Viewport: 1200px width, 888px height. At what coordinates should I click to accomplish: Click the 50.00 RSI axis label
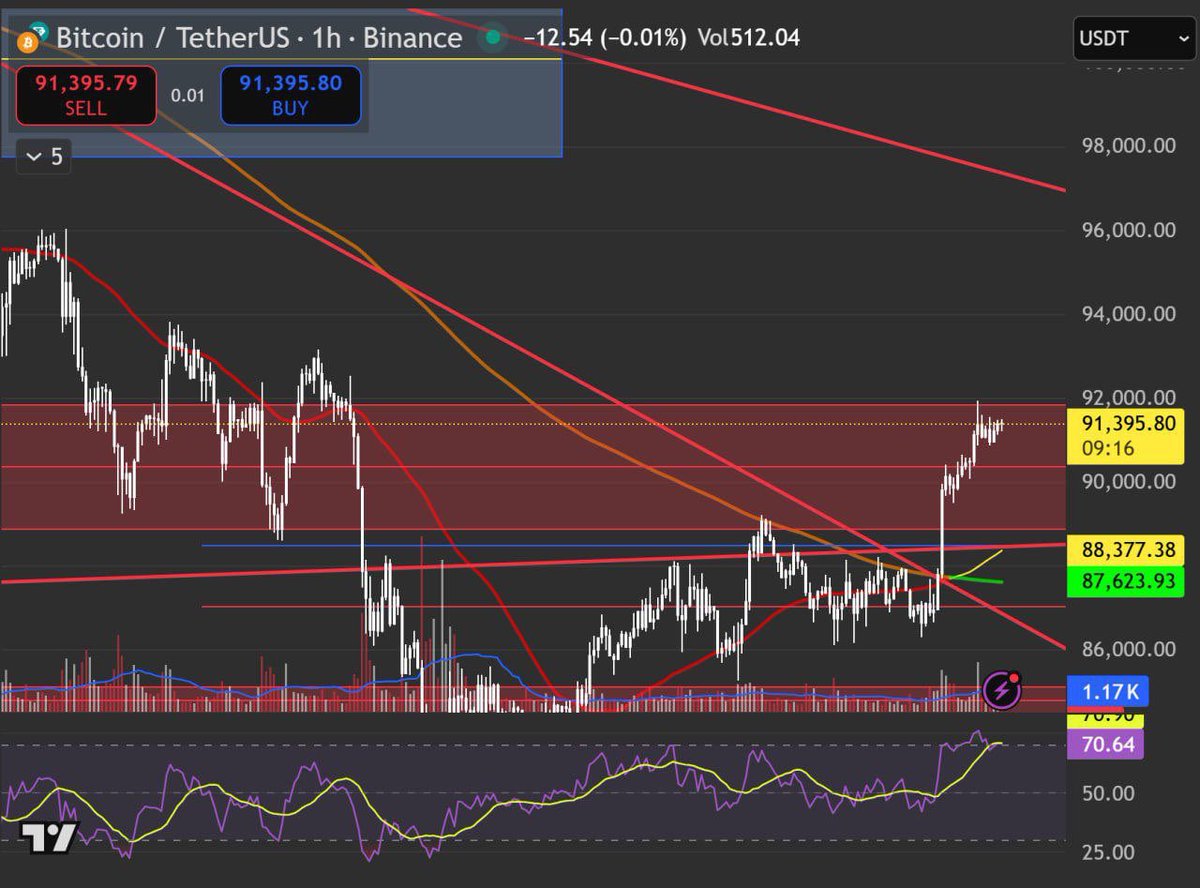(1107, 793)
